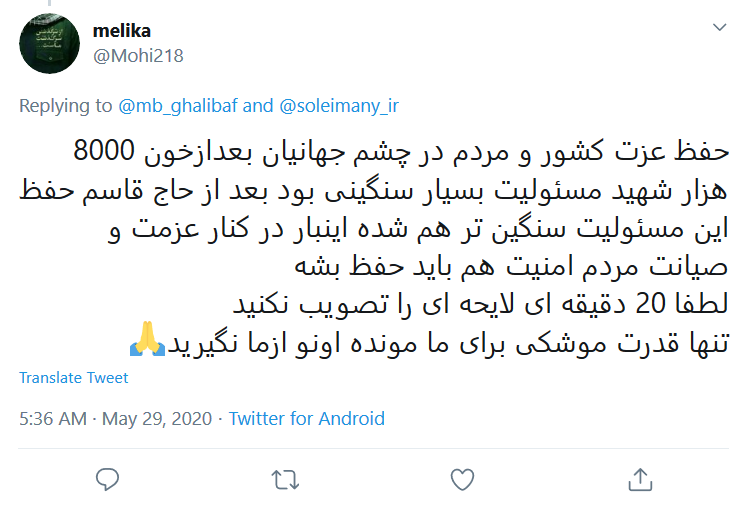Click the display name melika

(x=121, y=32)
